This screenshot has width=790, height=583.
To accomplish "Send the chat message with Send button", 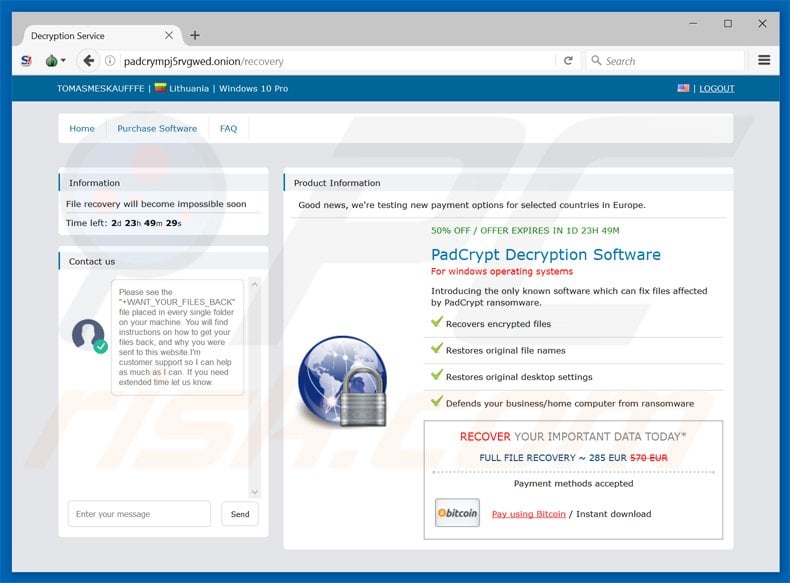I will [240, 514].
